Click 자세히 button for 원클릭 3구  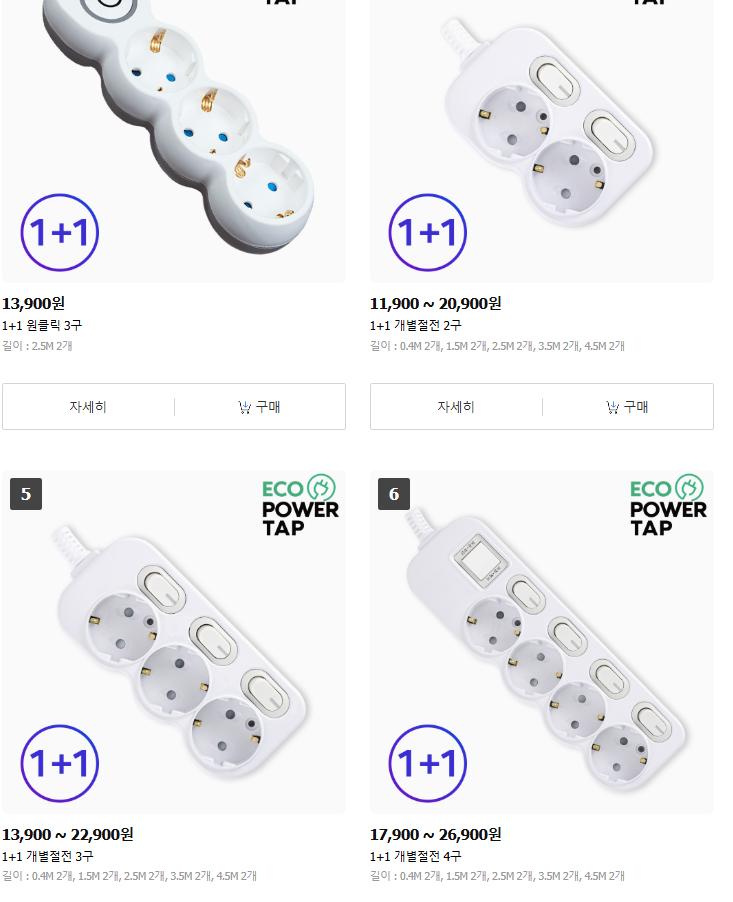click(x=88, y=407)
